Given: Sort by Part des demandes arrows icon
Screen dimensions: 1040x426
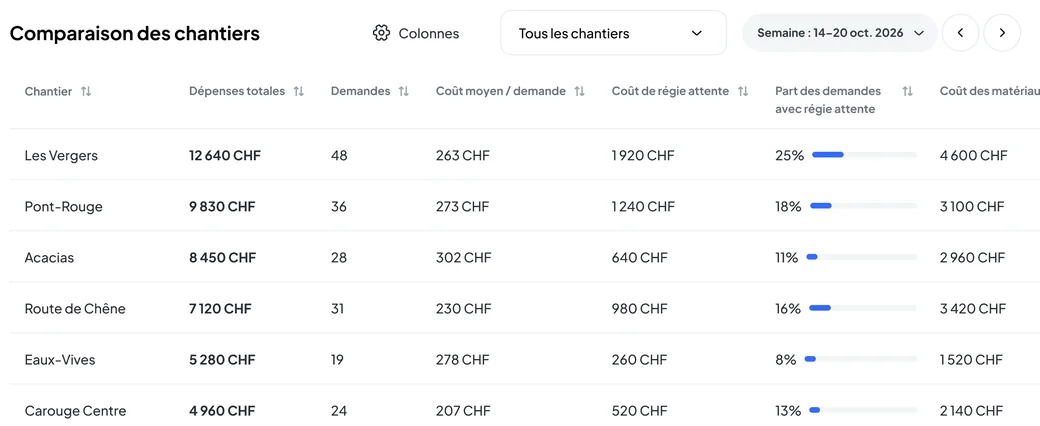Looking at the screenshot, I should click(x=907, y=92).
